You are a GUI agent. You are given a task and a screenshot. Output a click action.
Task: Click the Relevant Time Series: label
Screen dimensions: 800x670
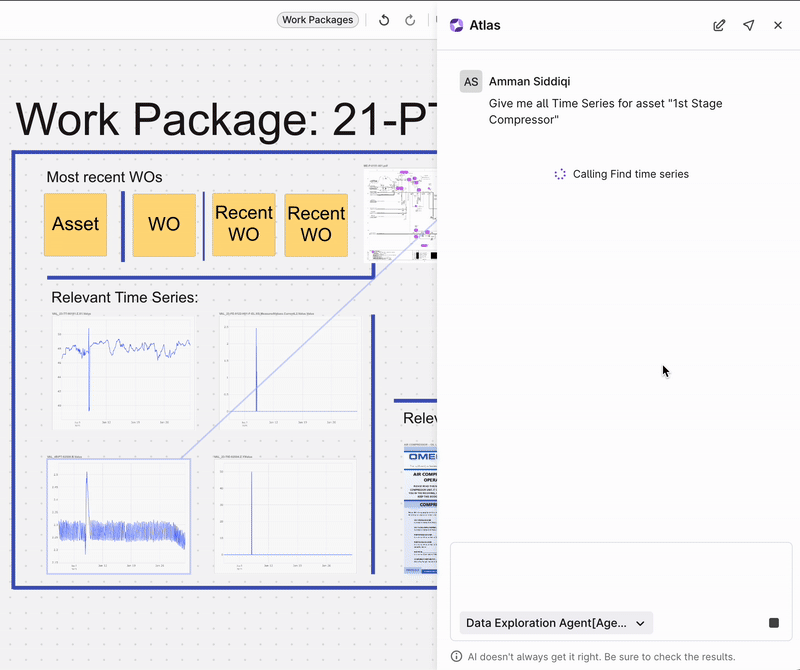tap(124, 297)
